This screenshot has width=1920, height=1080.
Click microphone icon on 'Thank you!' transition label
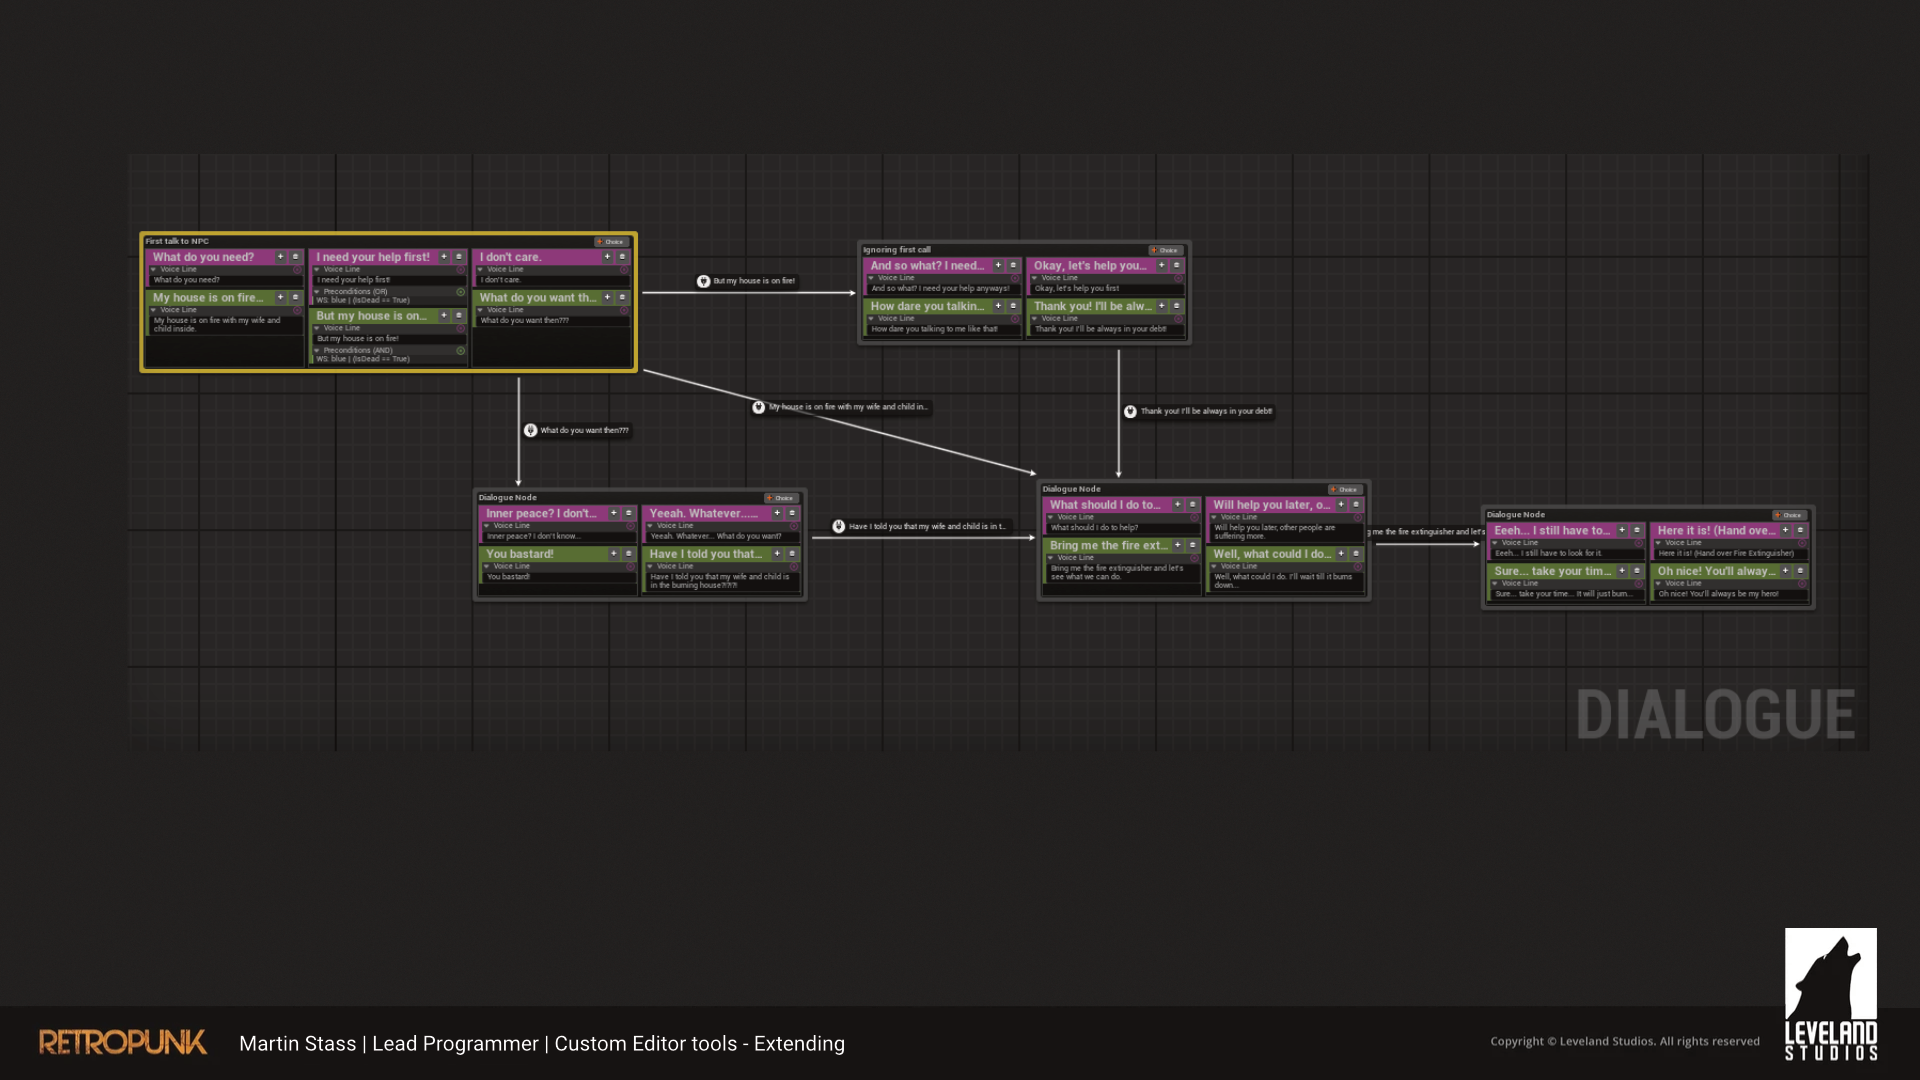tap(1130, 412)
